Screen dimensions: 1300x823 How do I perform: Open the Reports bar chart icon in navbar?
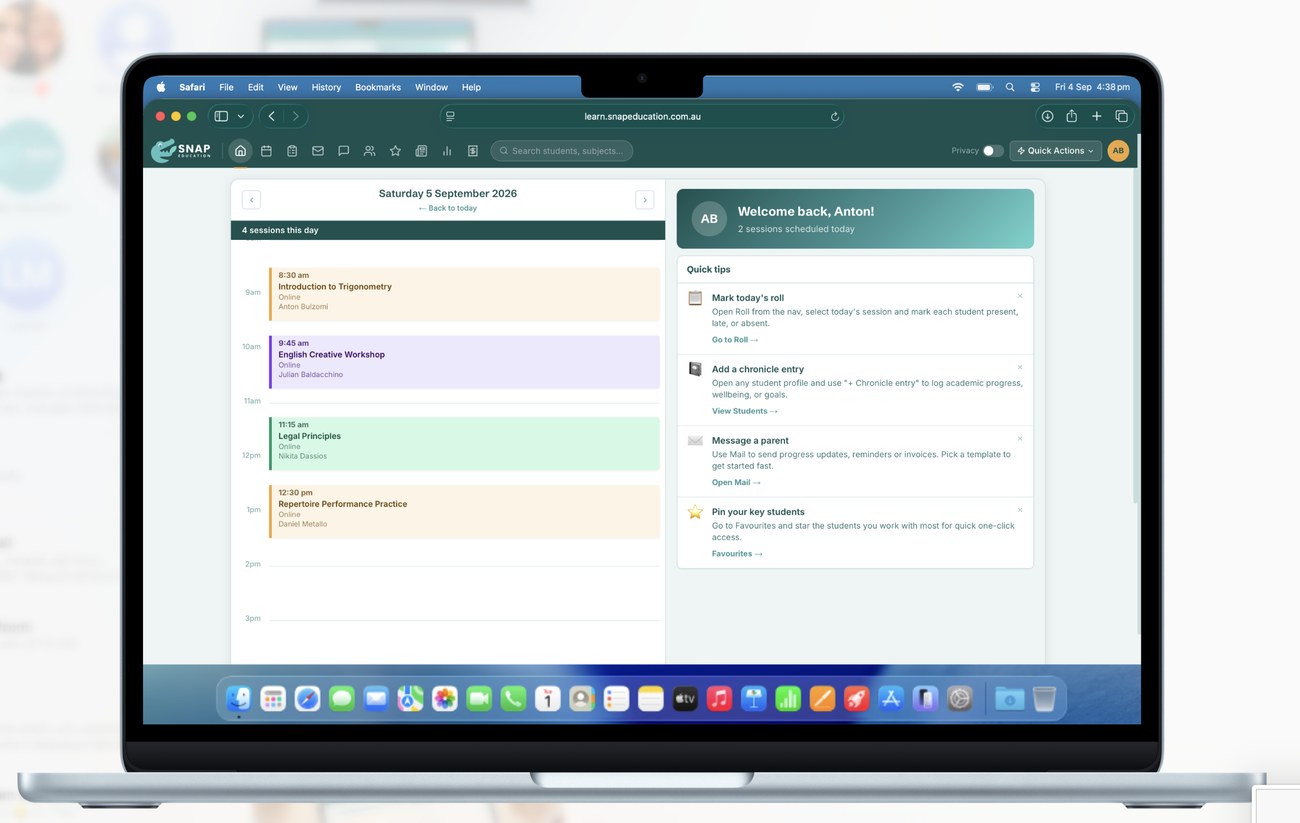(x=447, y=151)
